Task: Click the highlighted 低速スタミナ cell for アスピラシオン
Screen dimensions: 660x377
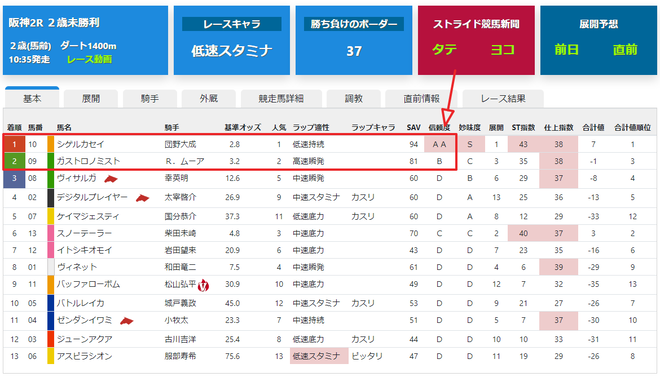Action: (x=319, y=356)
